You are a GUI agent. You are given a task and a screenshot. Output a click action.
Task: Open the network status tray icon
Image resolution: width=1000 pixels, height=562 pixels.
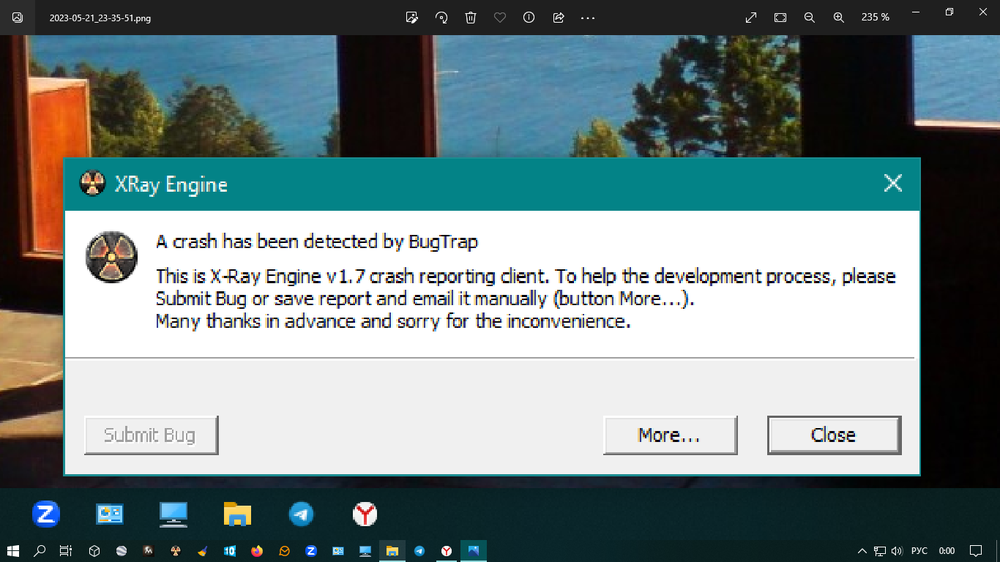point(880,551)
